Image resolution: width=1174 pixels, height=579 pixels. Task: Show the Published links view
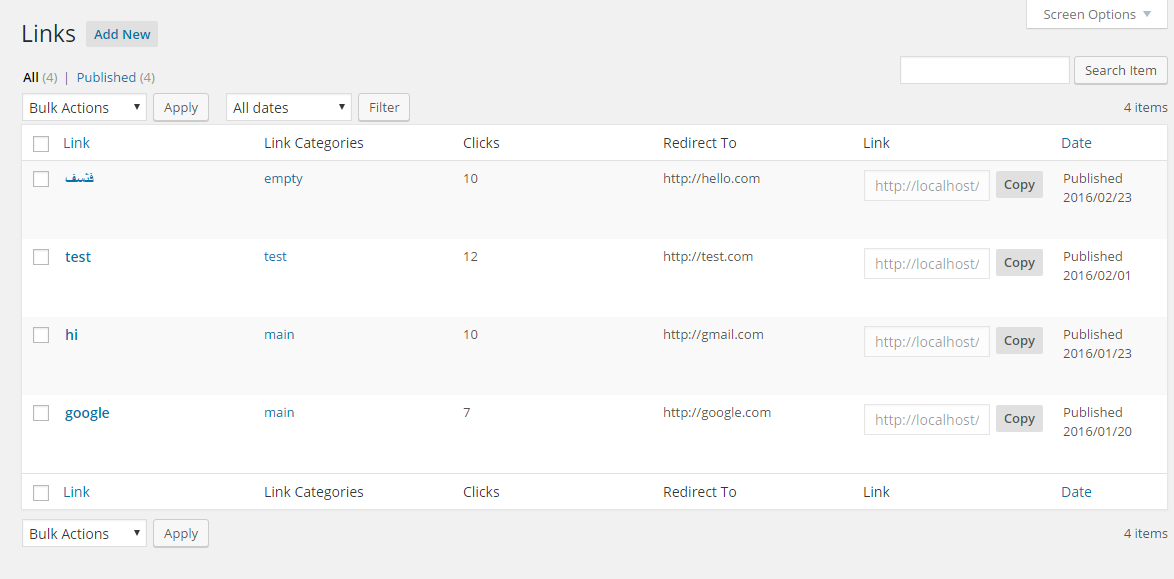click(x=106, y=77)
